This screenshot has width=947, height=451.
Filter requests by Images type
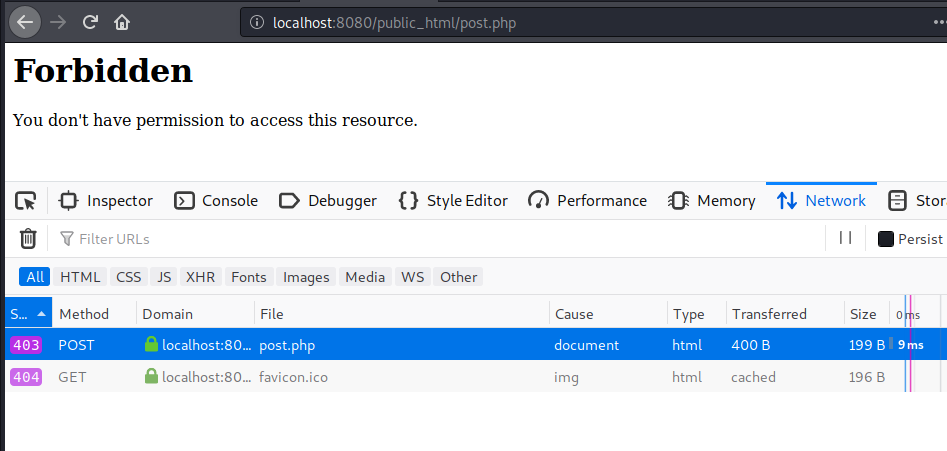coord(306,277)
